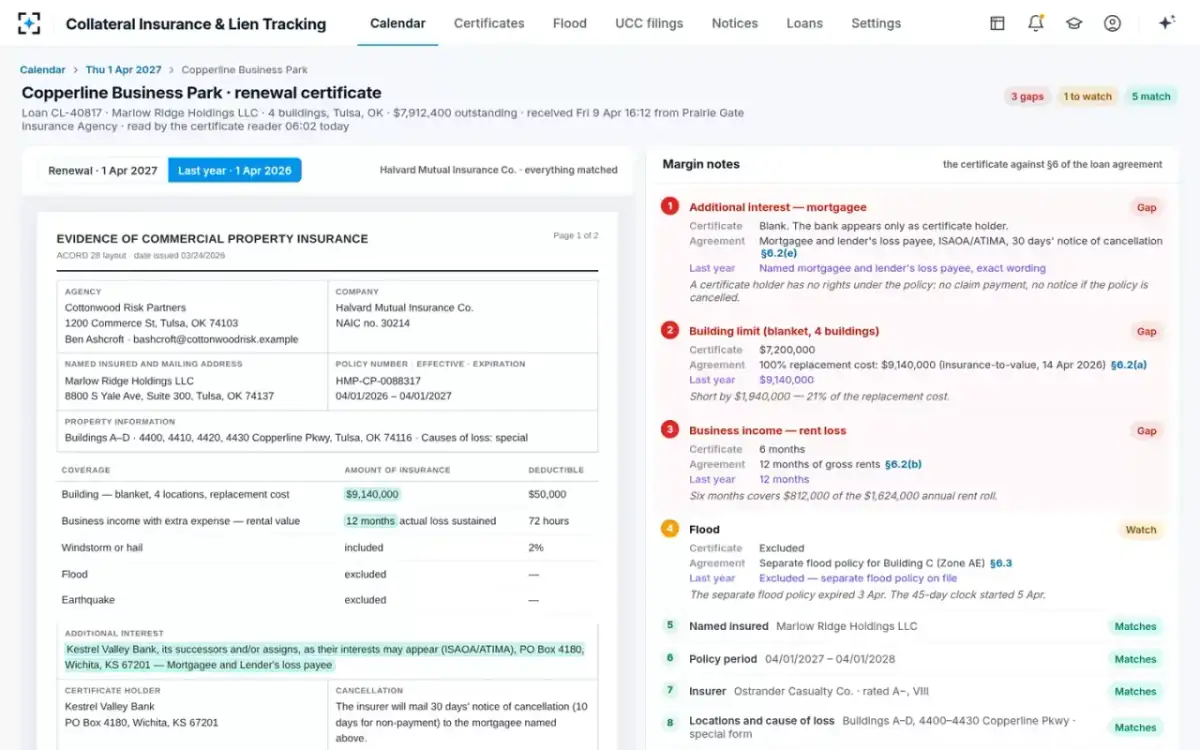Screen dimensions: 1200x750
Task: Click the number 5 Named insured marker
Action: (670, 625)
